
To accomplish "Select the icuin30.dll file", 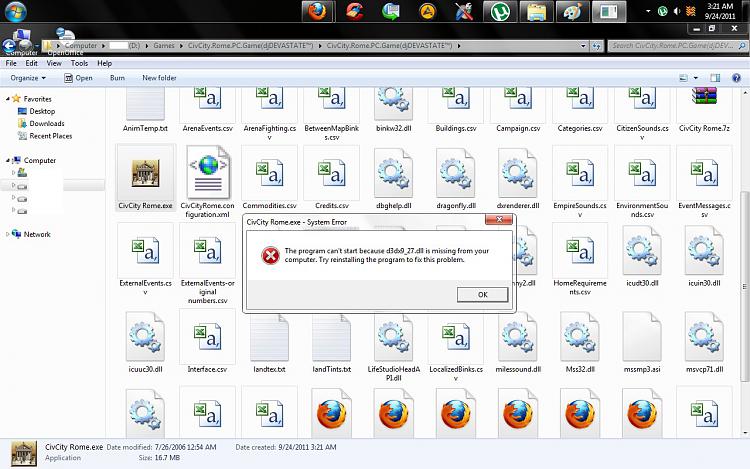I will click(x=704, y=256).
